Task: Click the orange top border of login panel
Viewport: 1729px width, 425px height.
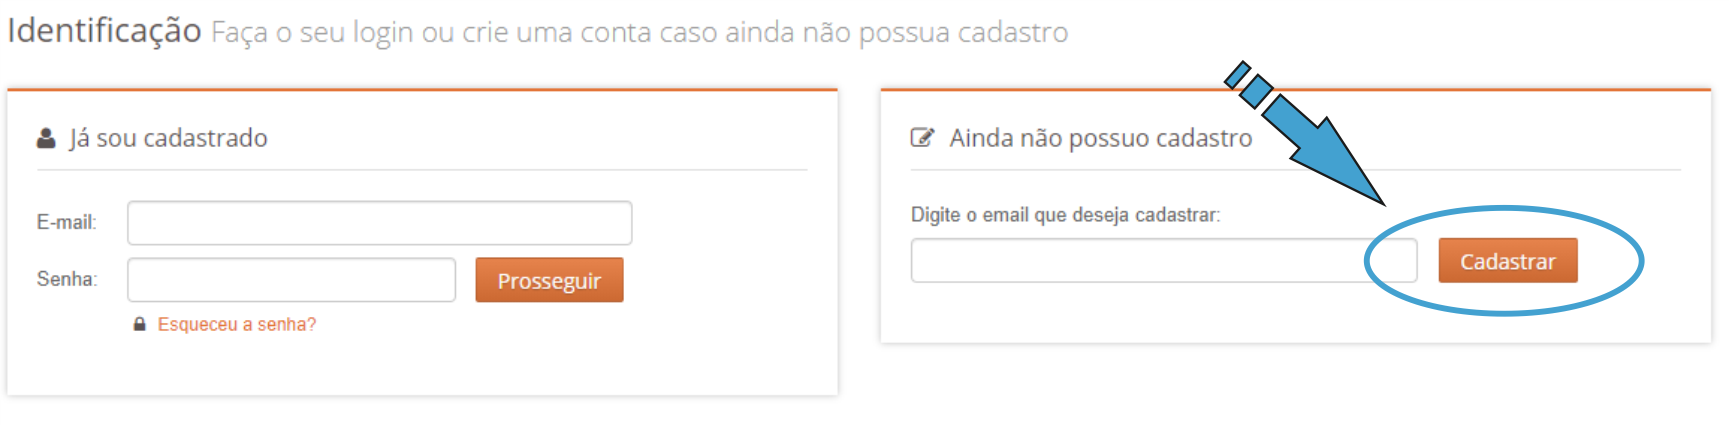Action: (422, 90)
